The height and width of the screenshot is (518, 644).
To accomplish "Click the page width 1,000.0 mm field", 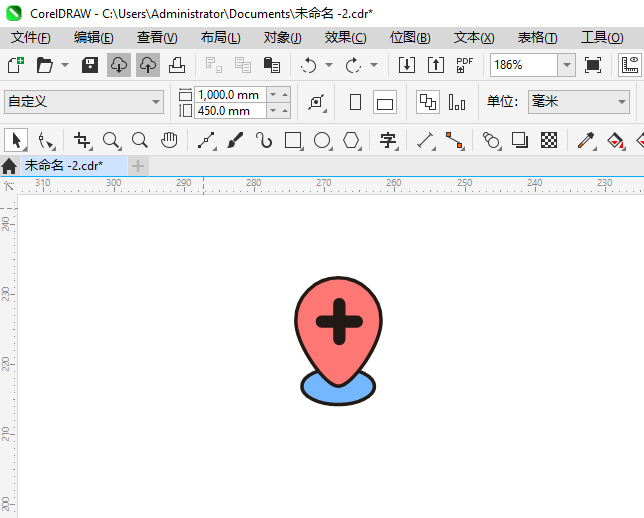I will pos(230,95).
